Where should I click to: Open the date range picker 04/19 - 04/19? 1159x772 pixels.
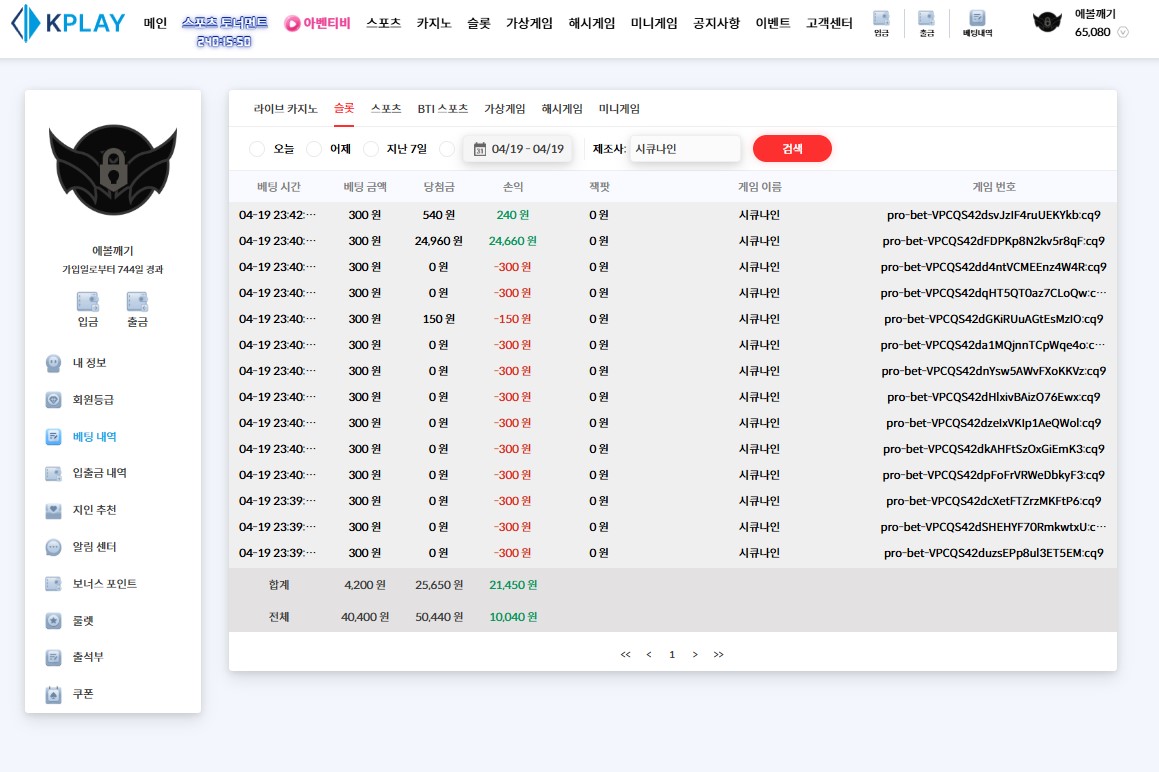coord(518,149)
